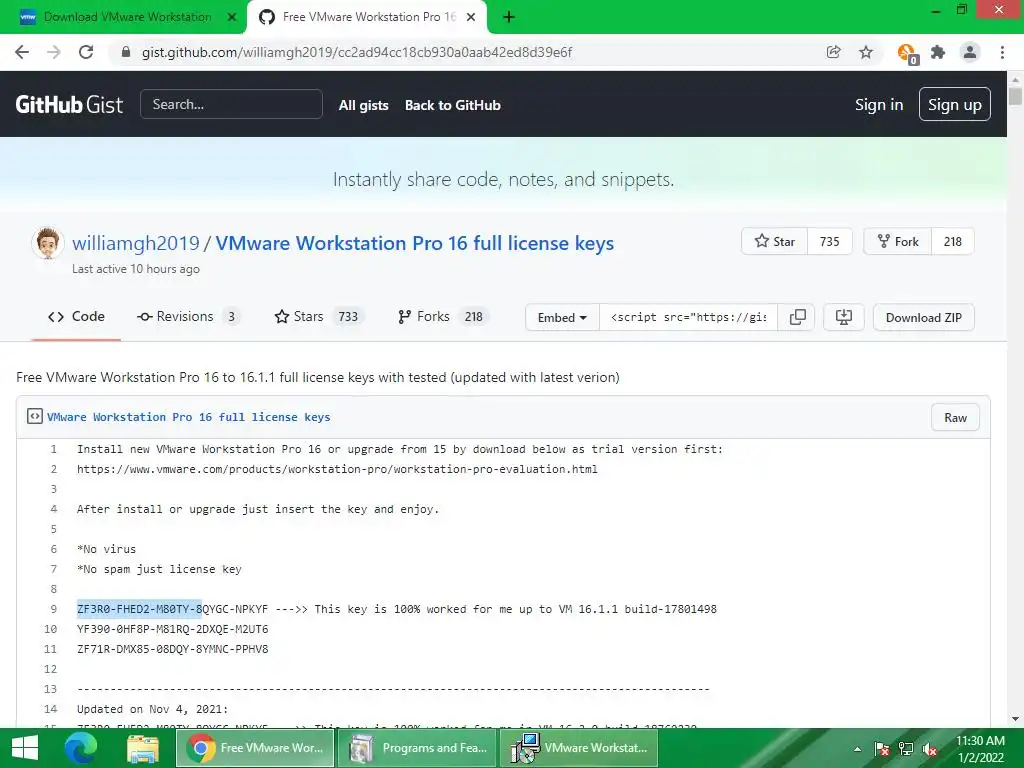Close the Free VMware Workstation Pro tab
Viewport: 1024px width, 768px height.
click(471, 17)
